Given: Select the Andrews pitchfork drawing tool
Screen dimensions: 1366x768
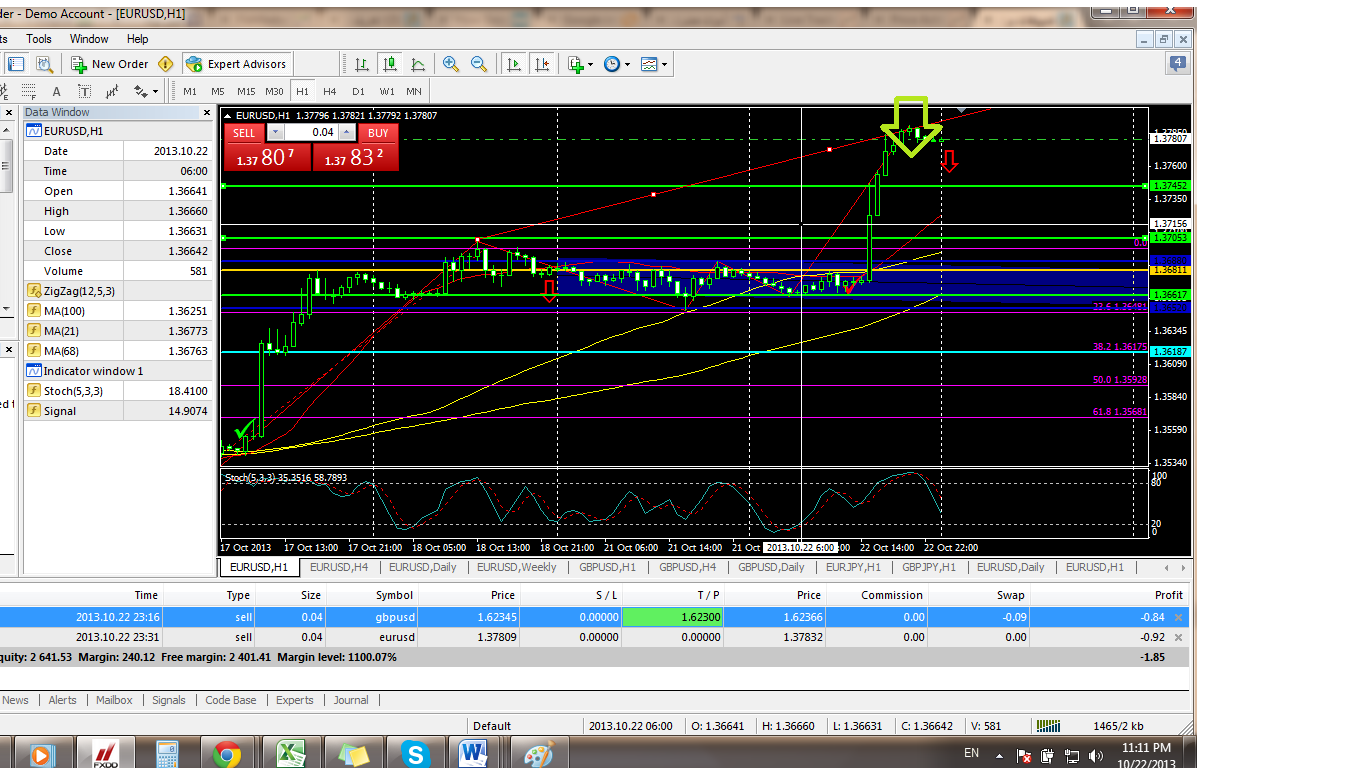Looking at the screenshot, I should click(112, 91).
